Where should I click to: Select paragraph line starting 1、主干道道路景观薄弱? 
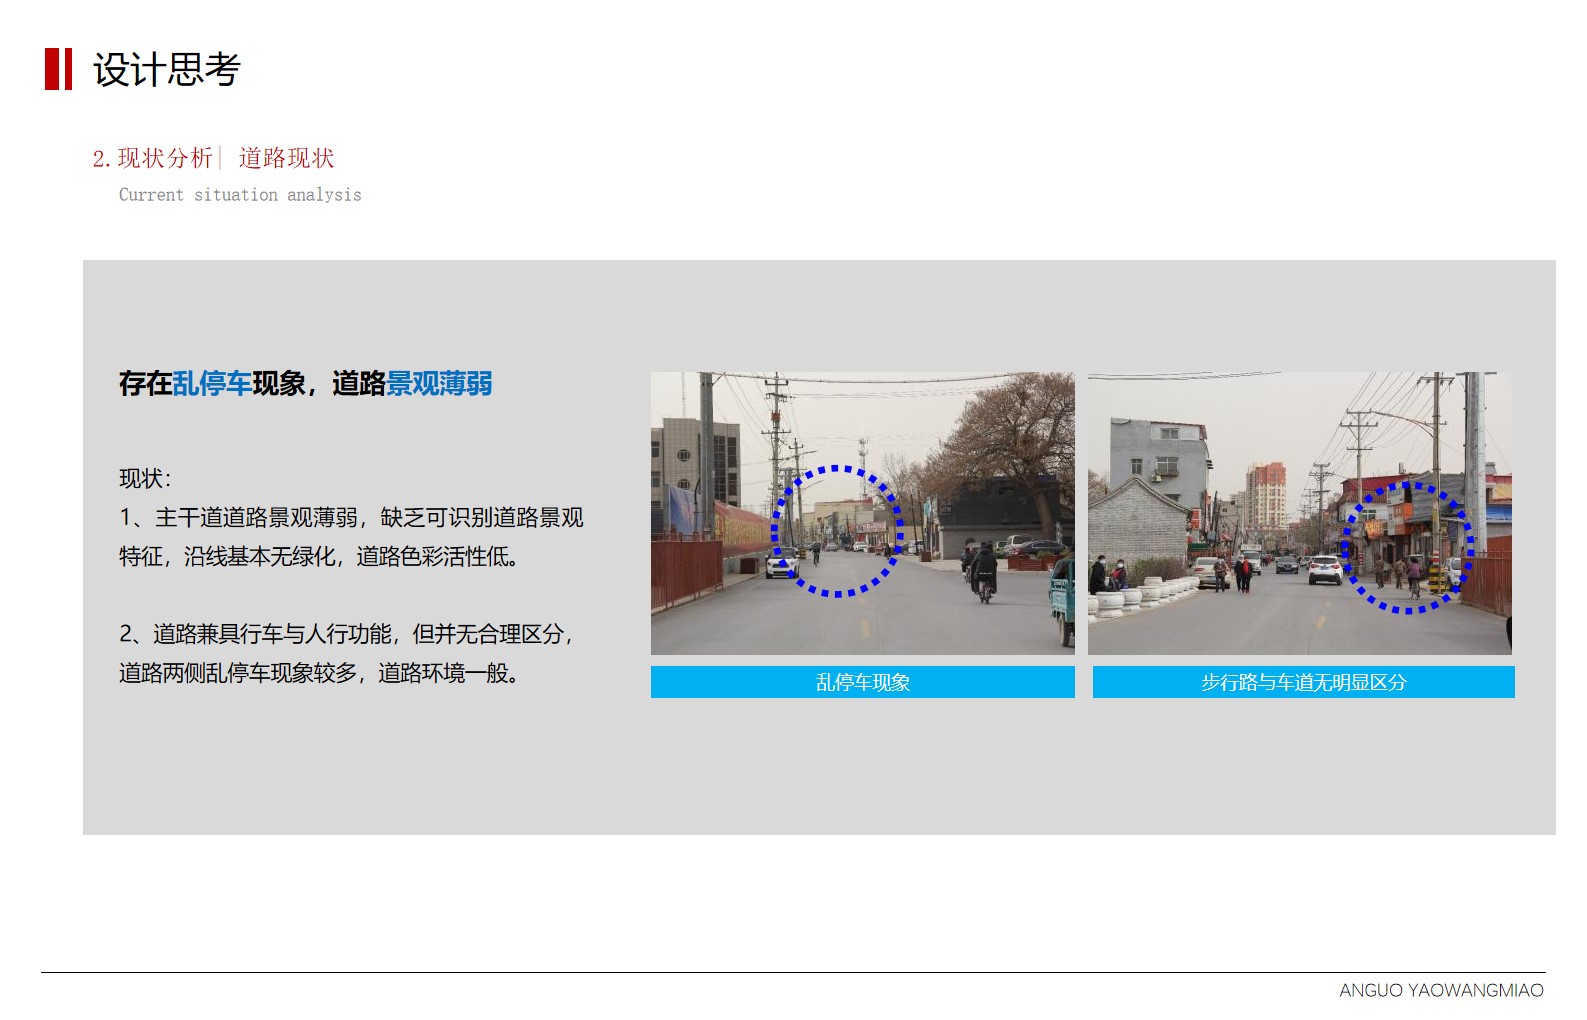(x=351, y=518)
